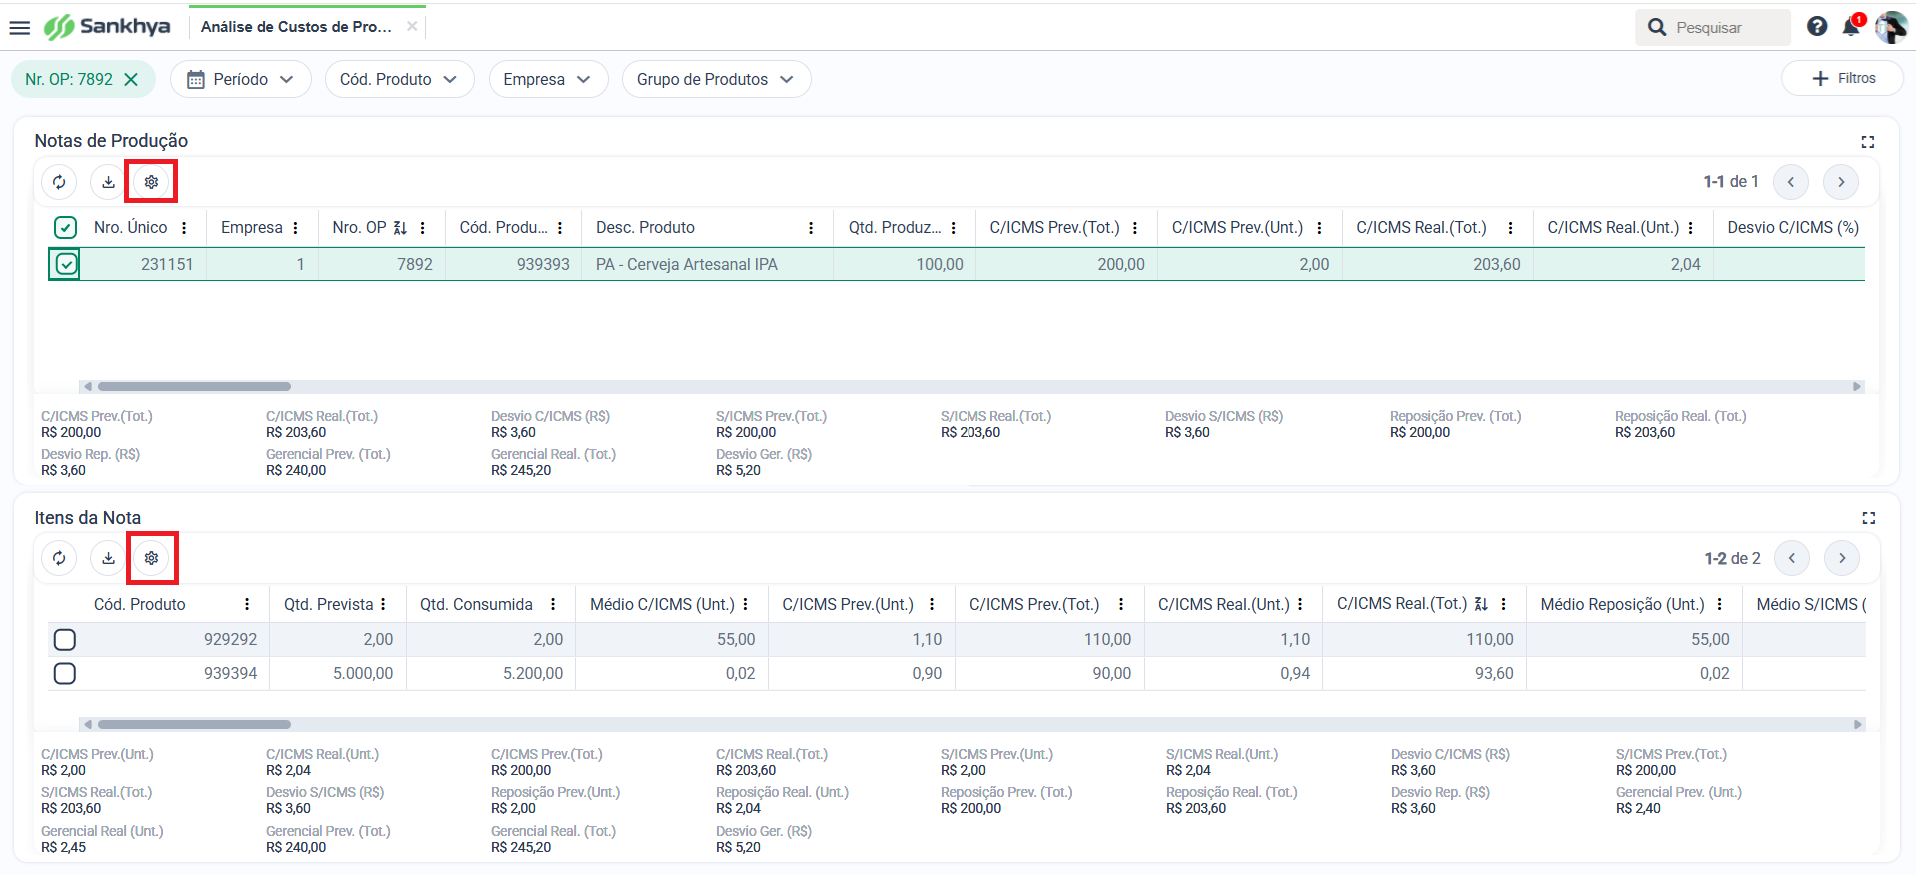The width and height of the screenshot is (1921, 877).
Task: Export Notas de Produção with download icon
Action: click(108, 182)
